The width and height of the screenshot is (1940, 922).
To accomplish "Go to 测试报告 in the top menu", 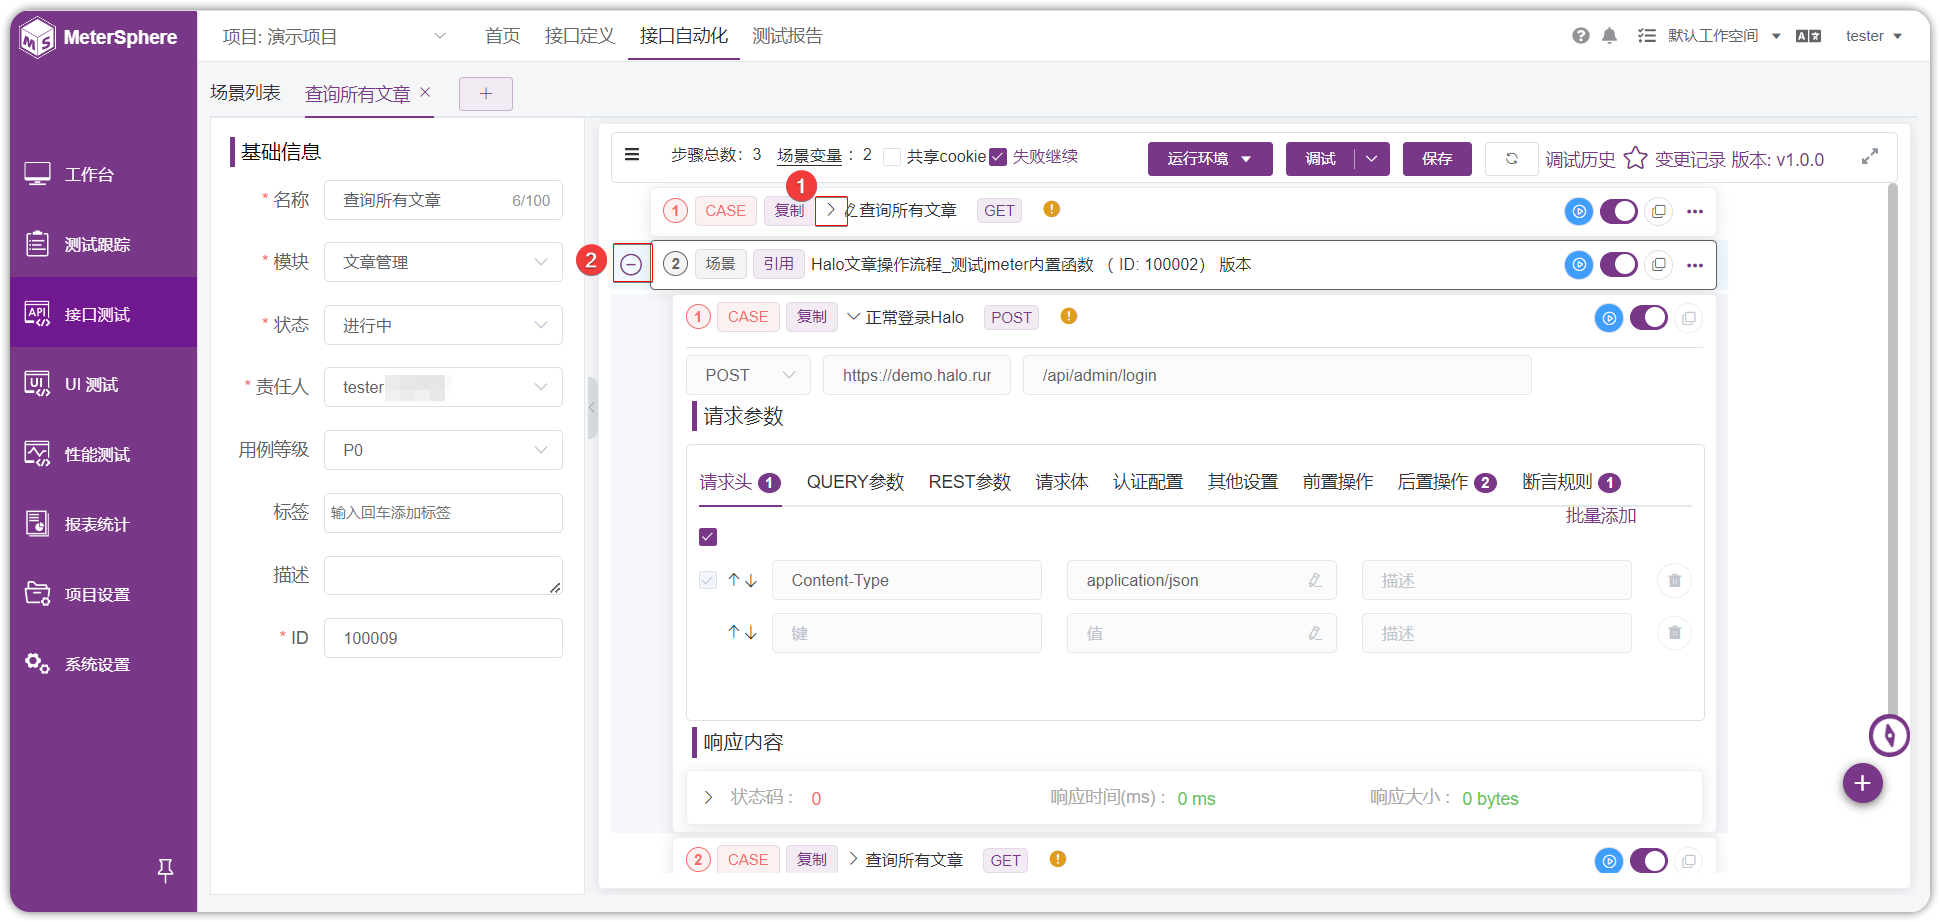I will tap(787, 36).
